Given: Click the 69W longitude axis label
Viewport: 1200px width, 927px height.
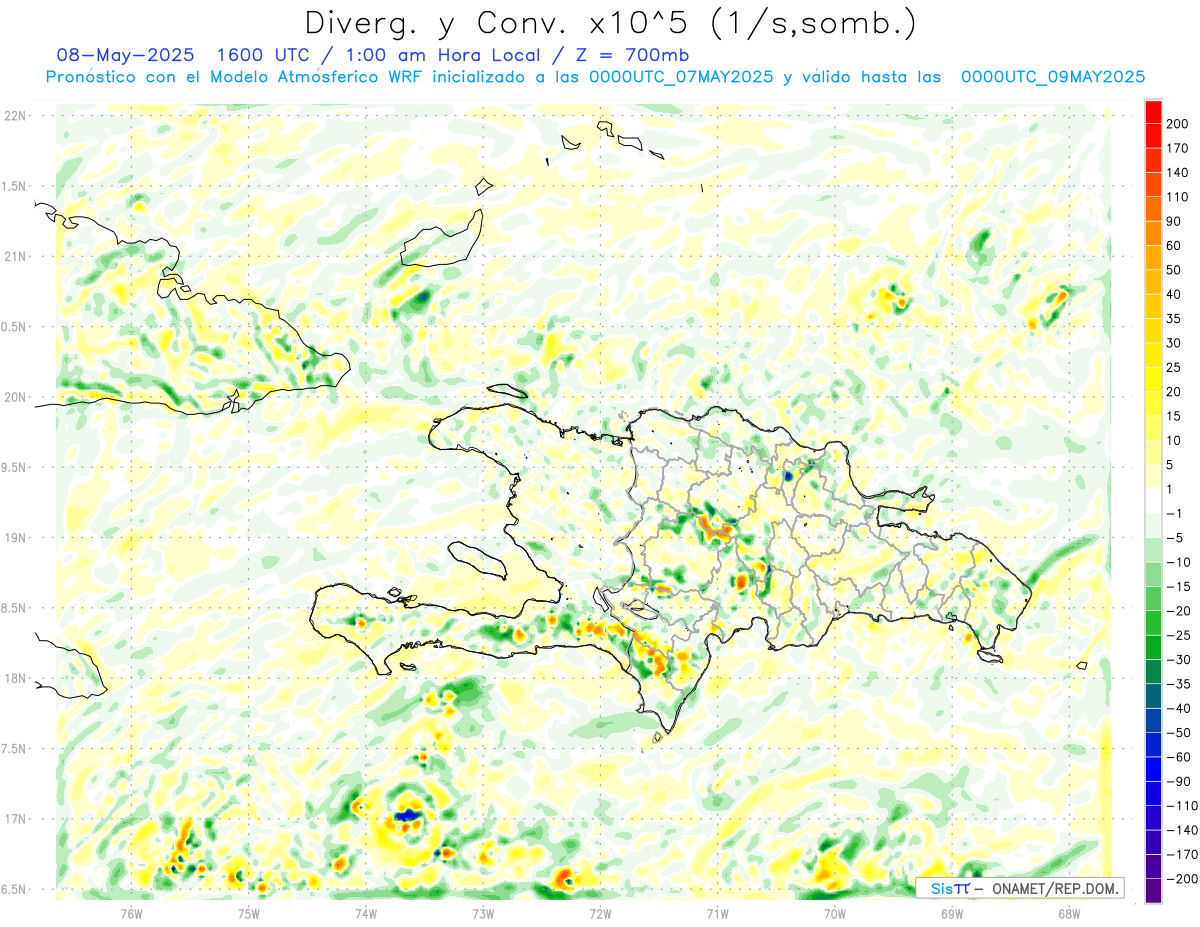Looking at the screenshot, I should point(951,912).
